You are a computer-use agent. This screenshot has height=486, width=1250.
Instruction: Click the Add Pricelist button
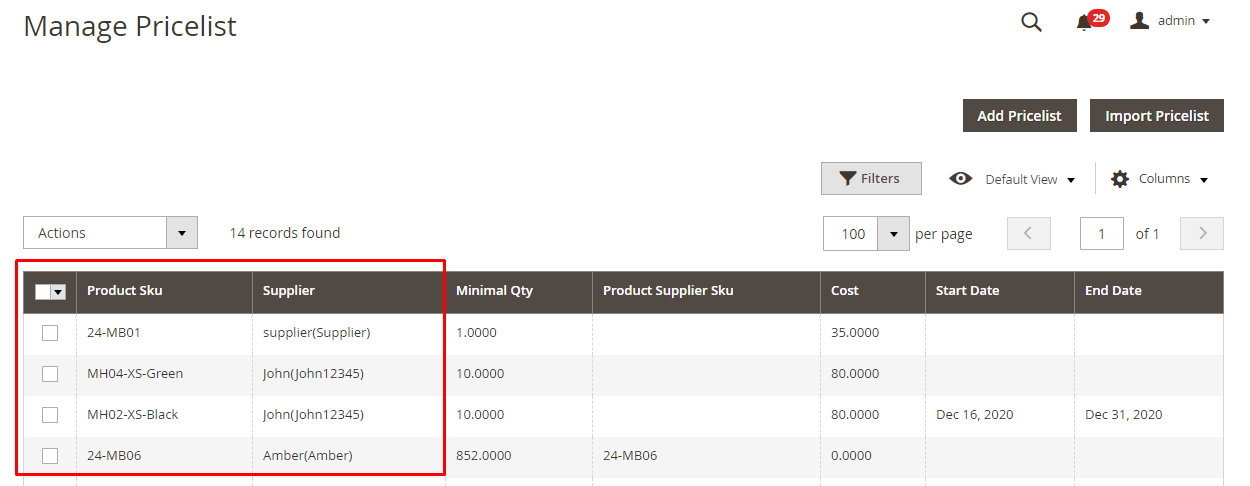coord(1019,116)
